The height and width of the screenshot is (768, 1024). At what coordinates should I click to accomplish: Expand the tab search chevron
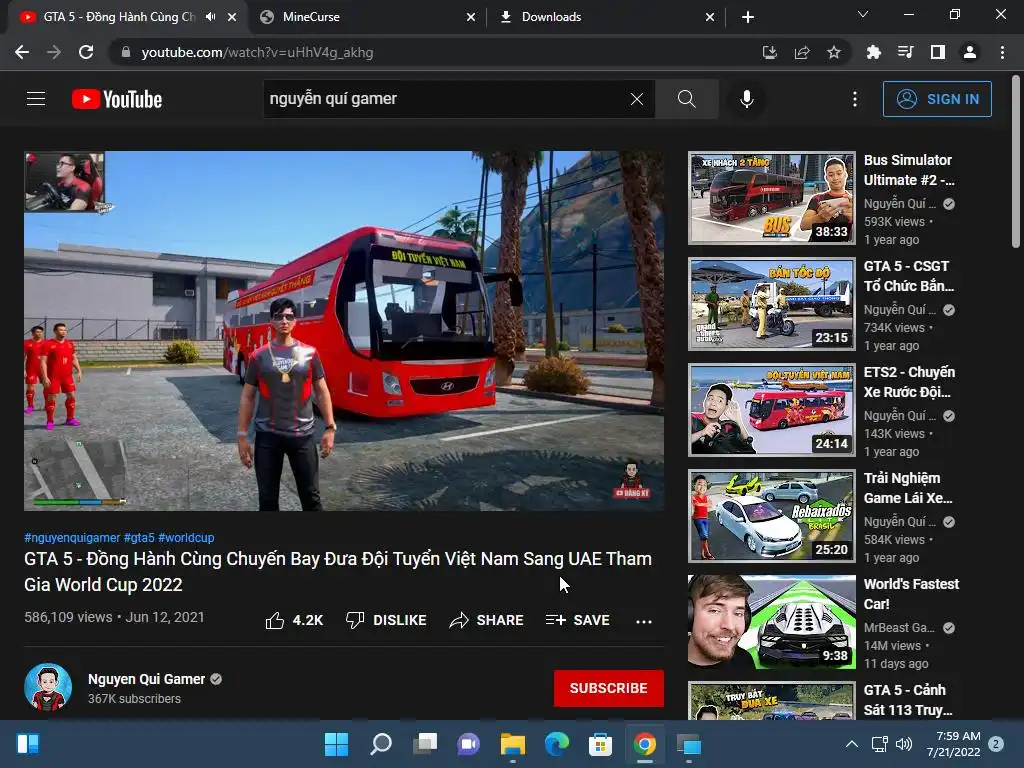click(x=863, y=14)
